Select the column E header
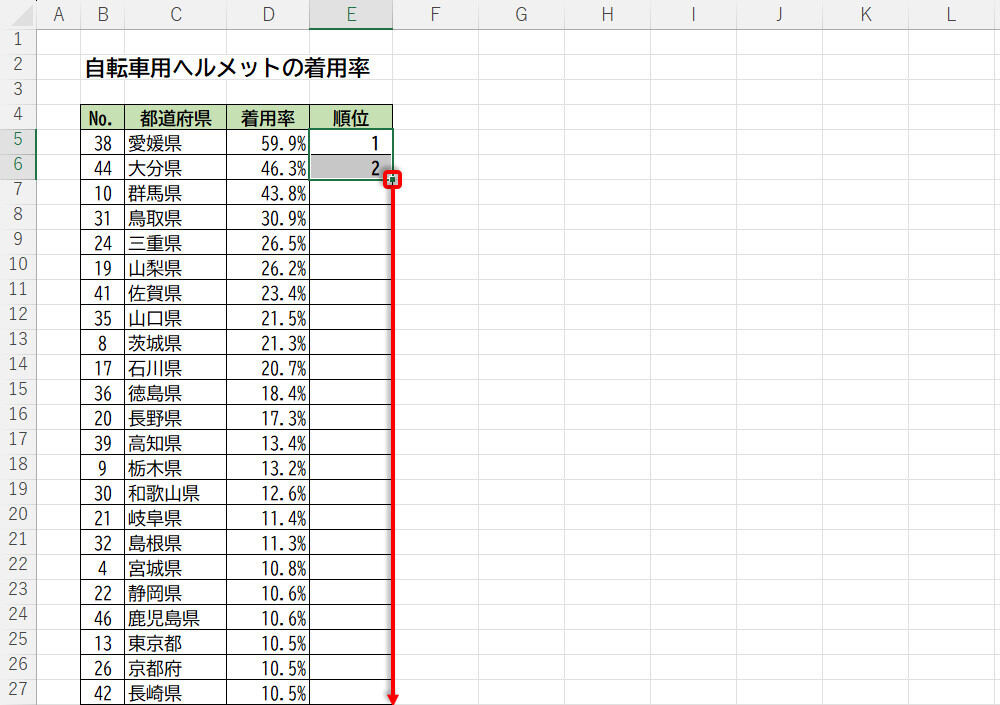 [351, 14]
